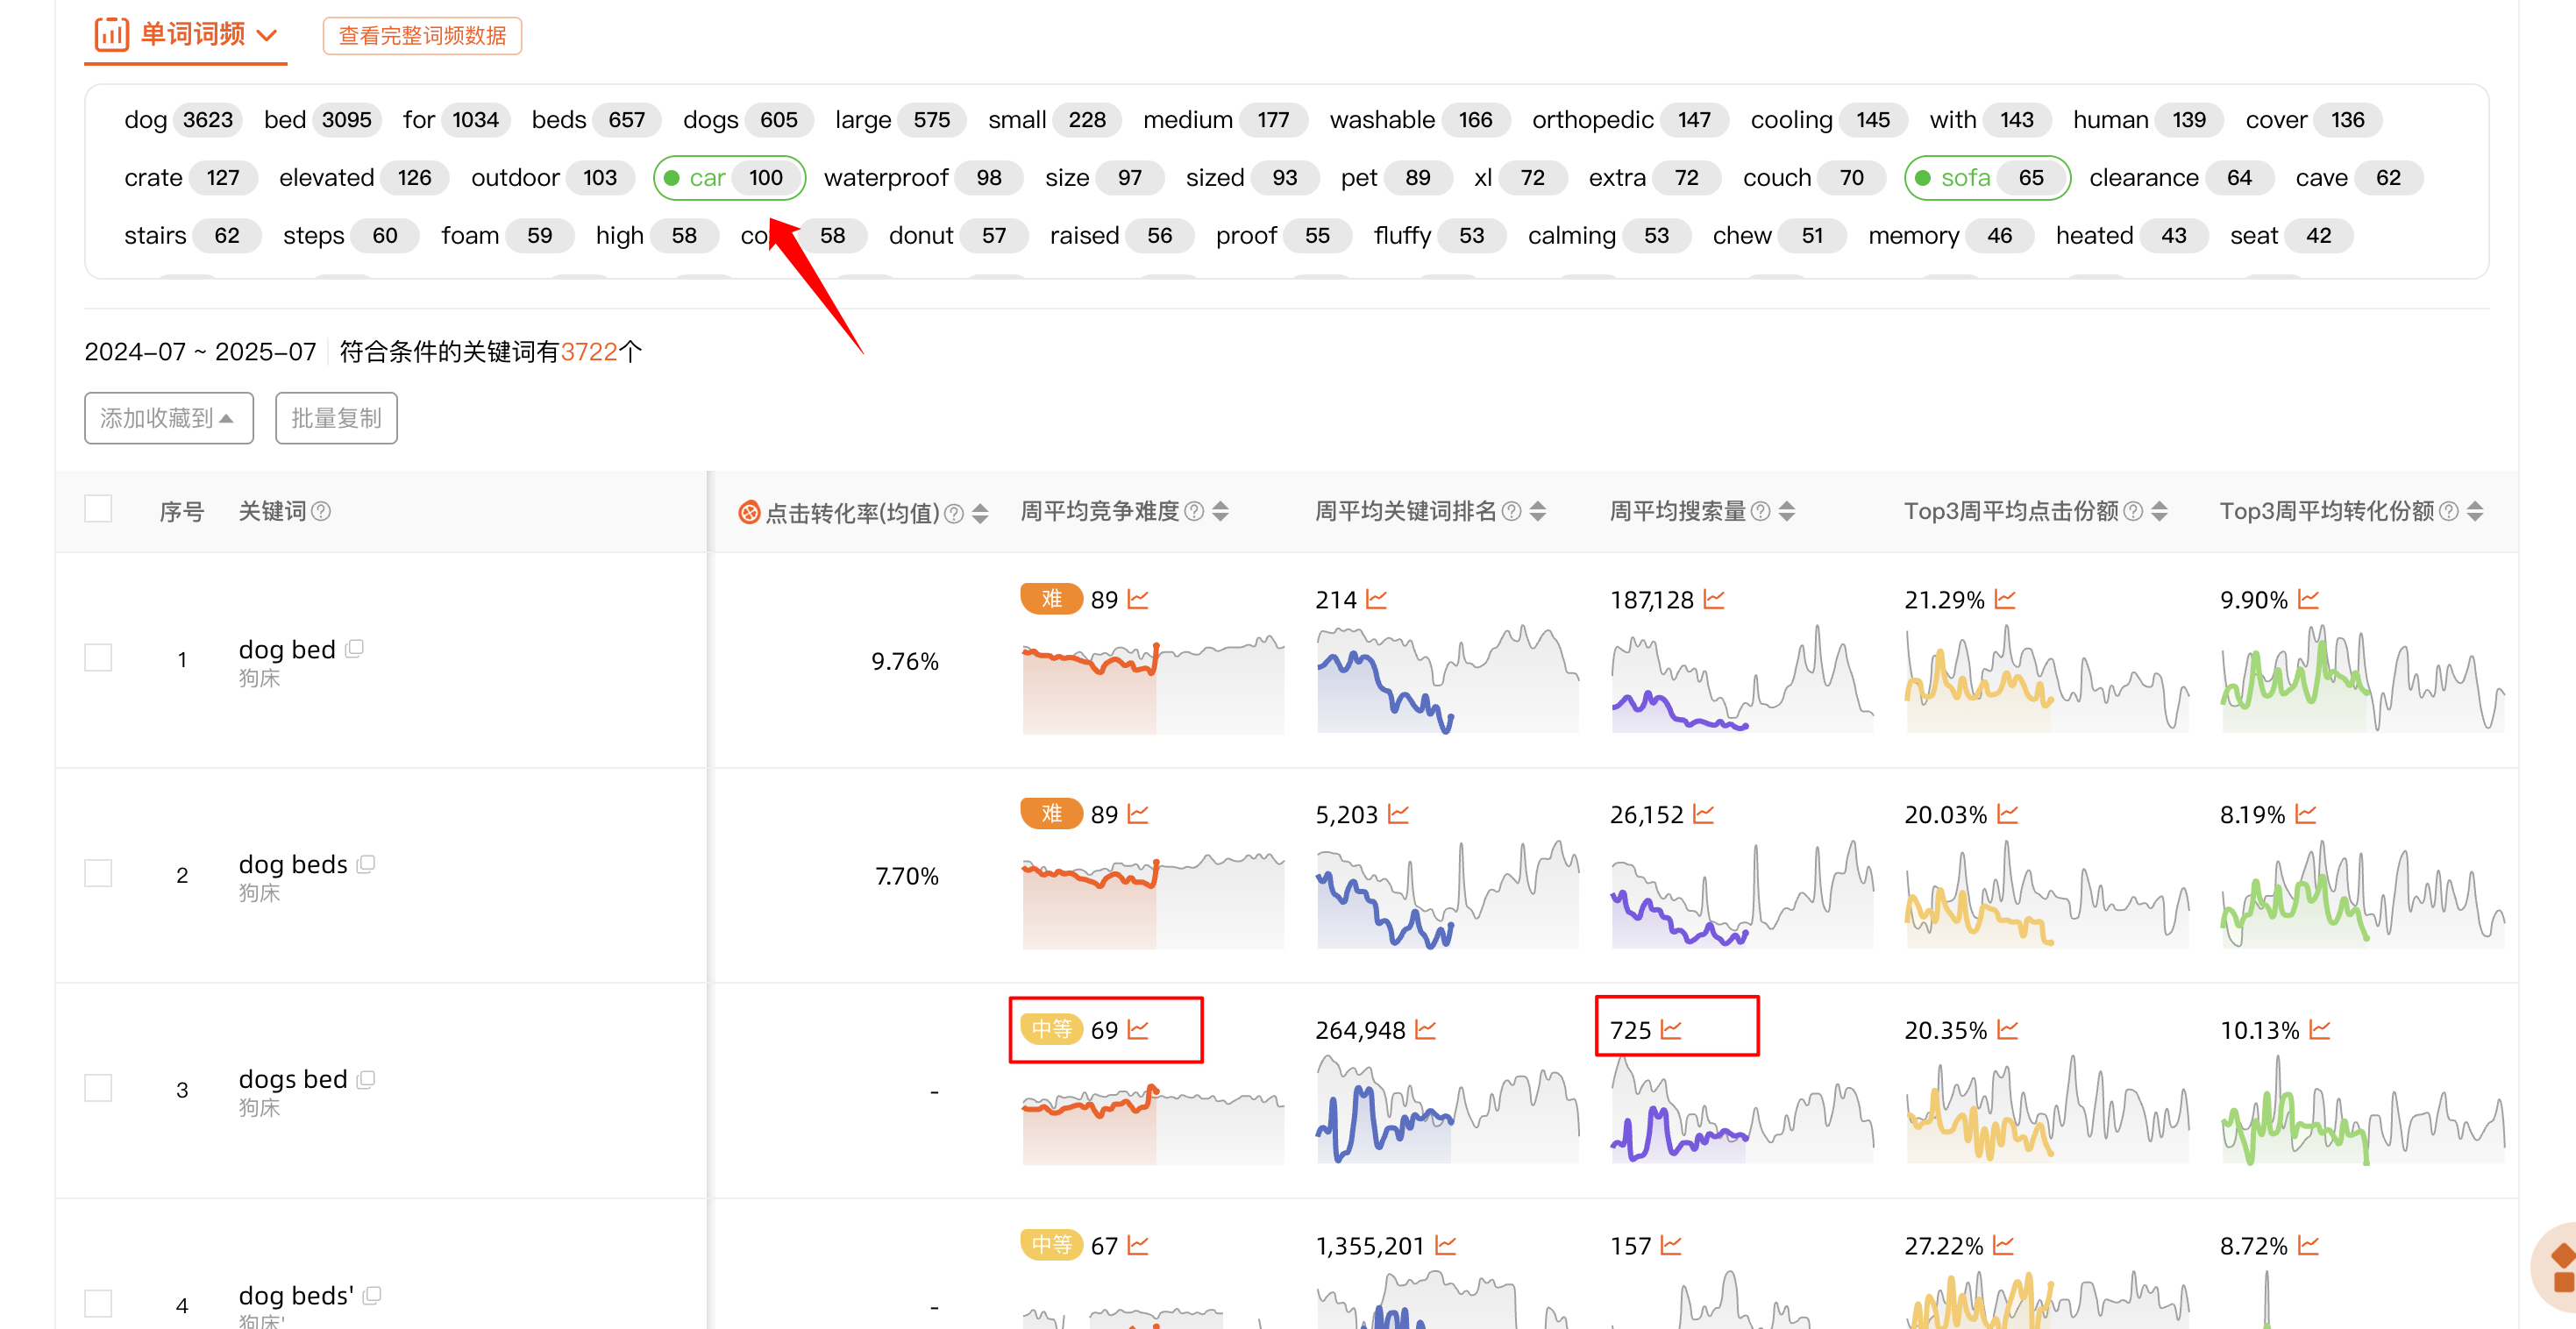Image resolution: width=2576 pixels, height=1329 pixels.
Task: Click help icon beside 周平均竞争难度 header
Action: click(1194, 512)
